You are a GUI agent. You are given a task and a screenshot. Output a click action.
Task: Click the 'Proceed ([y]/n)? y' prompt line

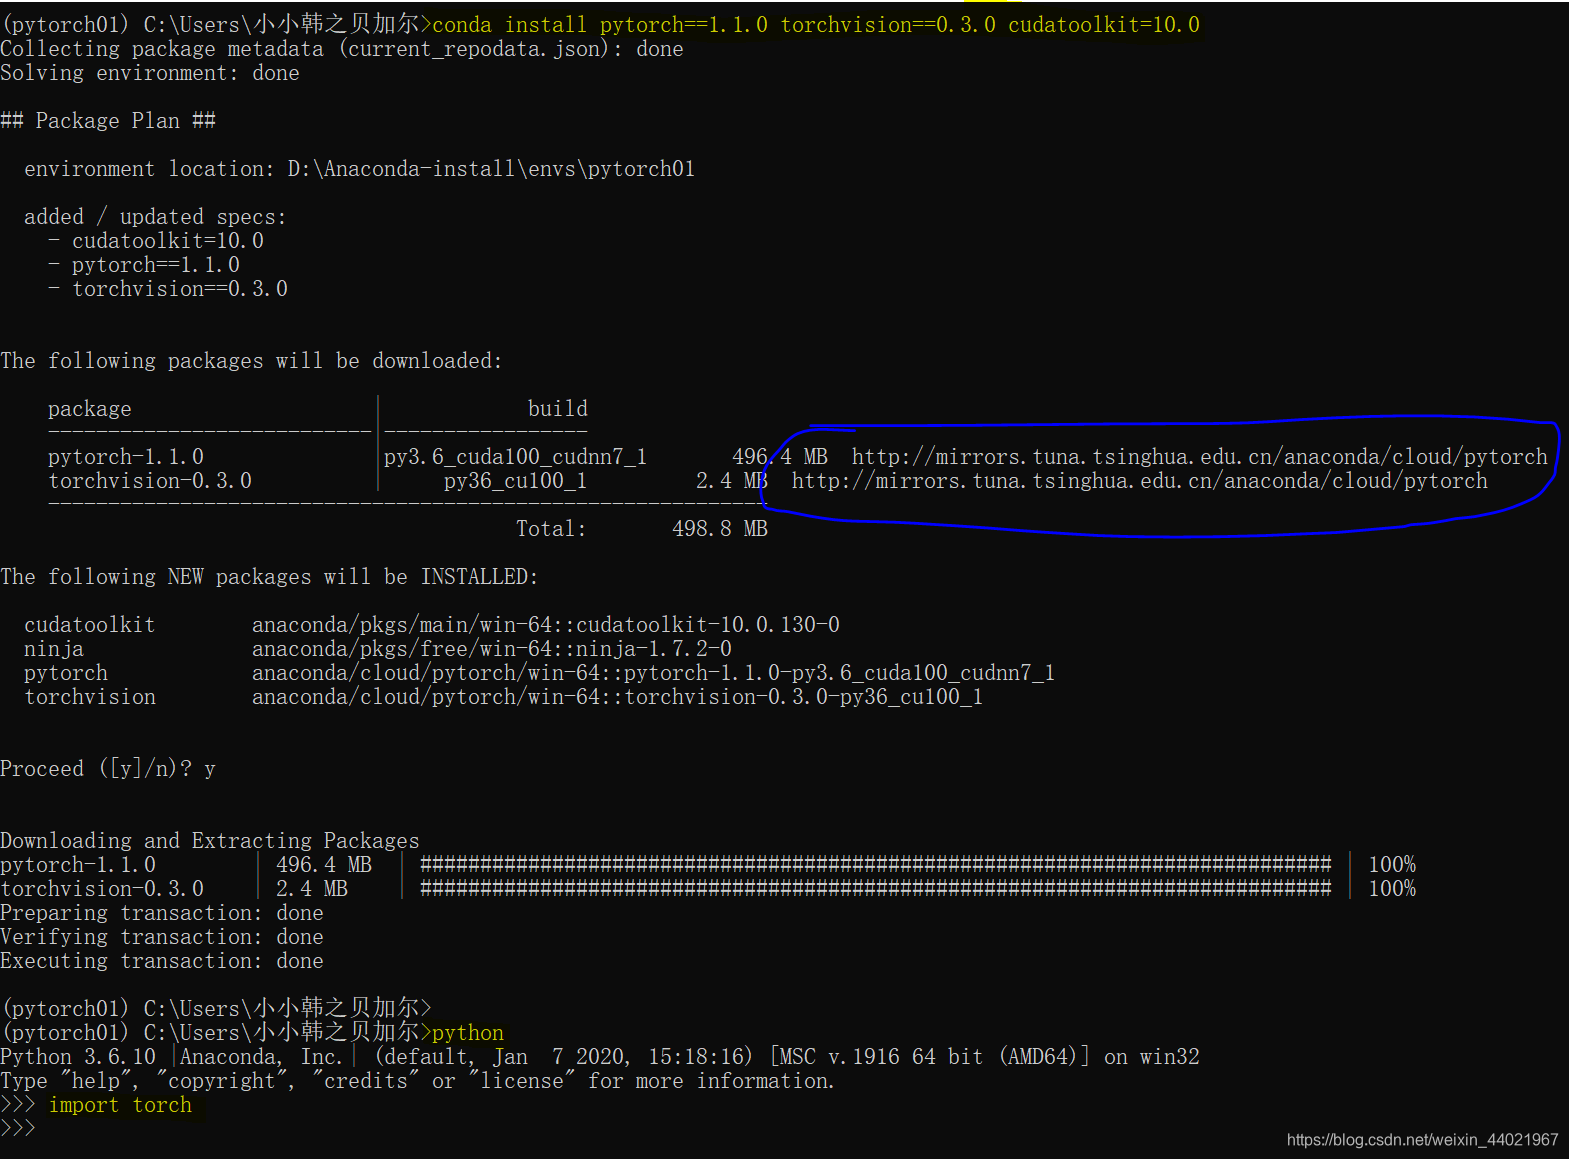(108, 768)
